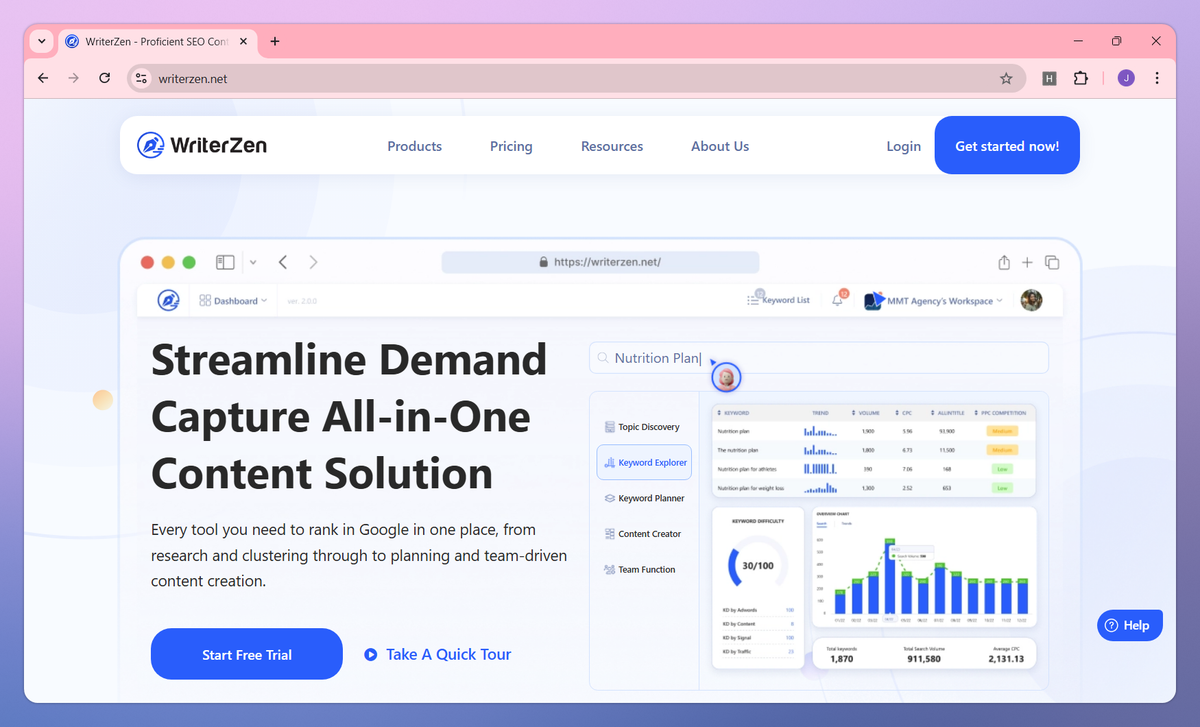The image size is (1200, 727).
Task: Sort by the KEYWORD column header
Action: [734, 413]
